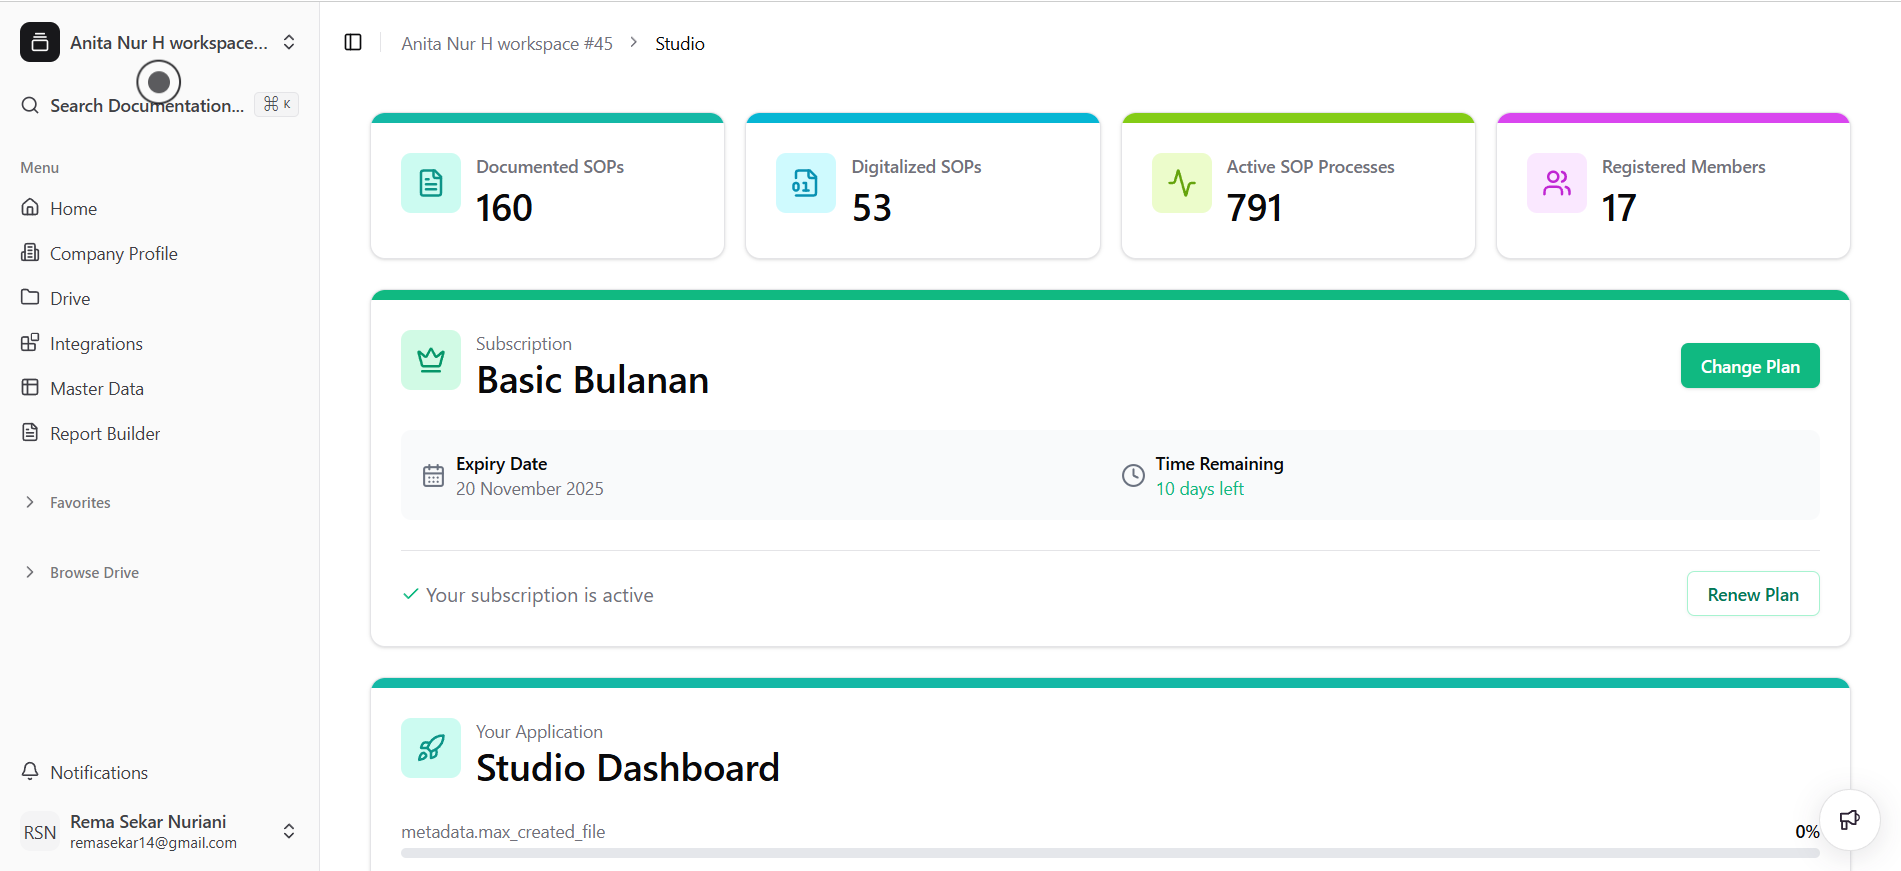Open Report Builder from the sidebar
1901x871 pixels.
click(105, 434)
